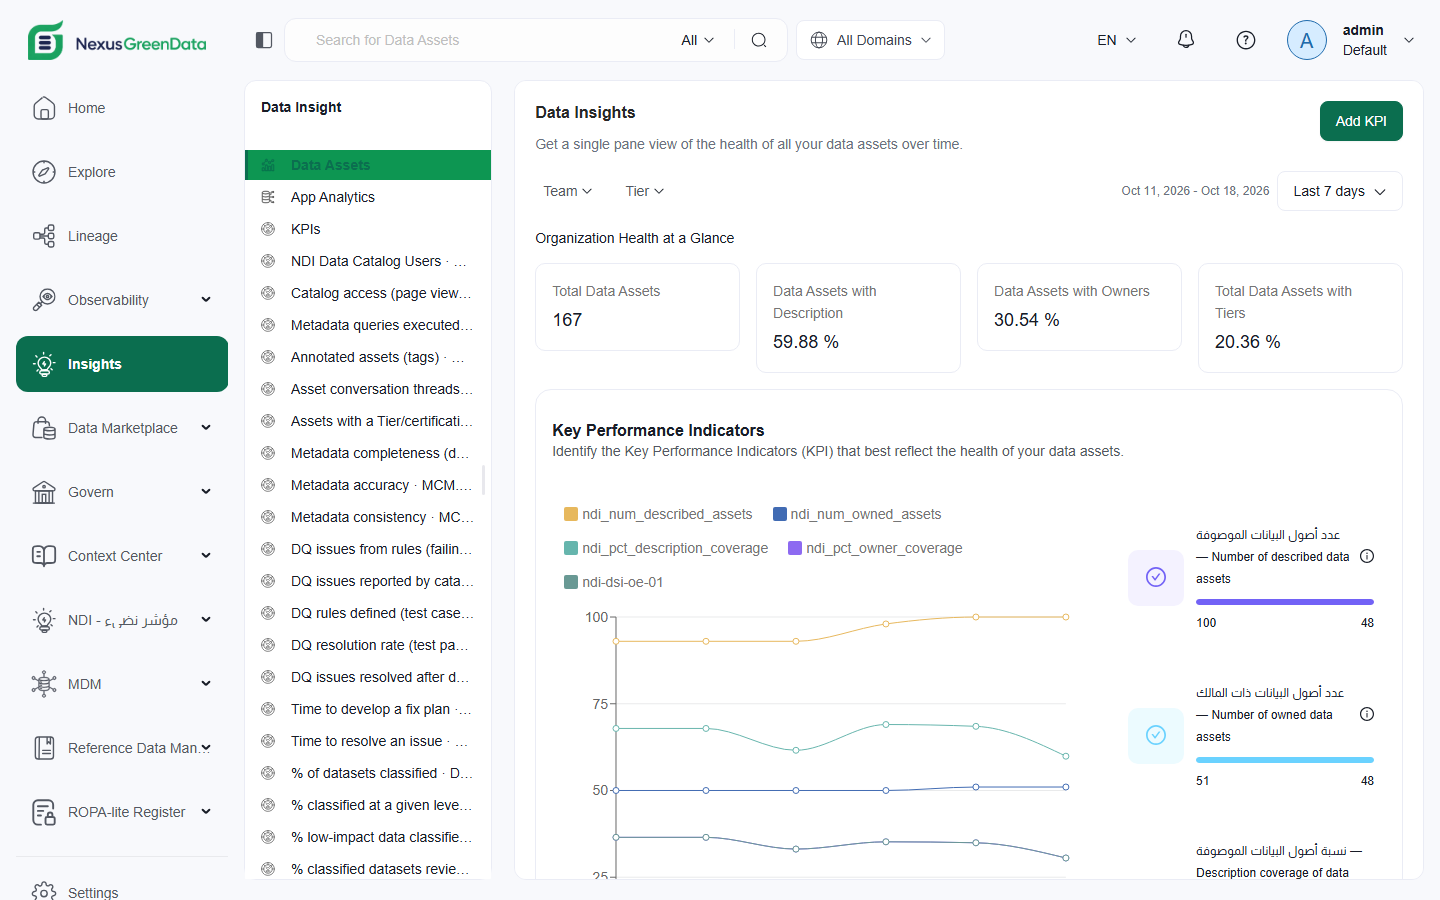
Task: Click the Add KPI button
Action: pyautogui.click(x=1361, y=121)
